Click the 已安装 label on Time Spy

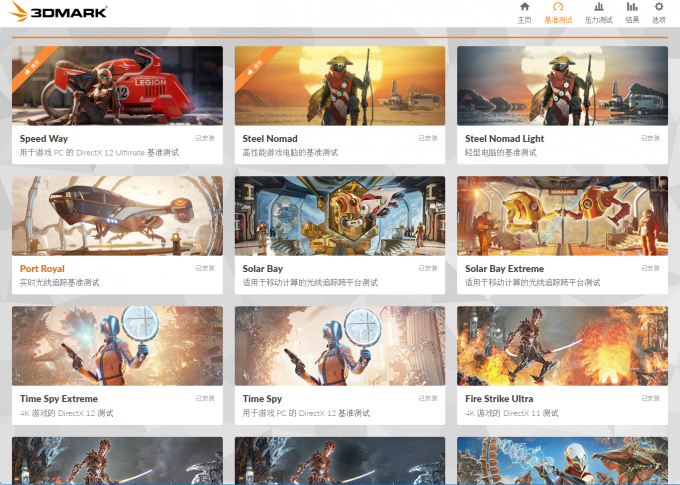[x=428, y=398]
